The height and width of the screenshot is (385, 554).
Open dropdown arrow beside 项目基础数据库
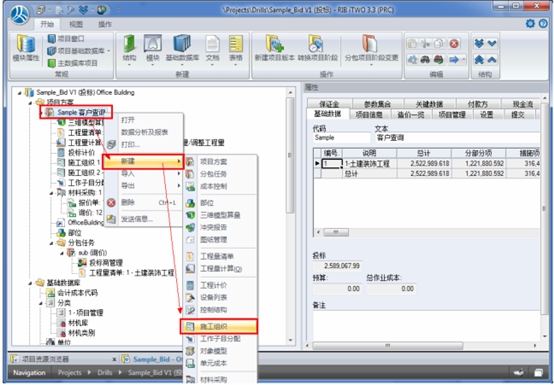(109, 51)
